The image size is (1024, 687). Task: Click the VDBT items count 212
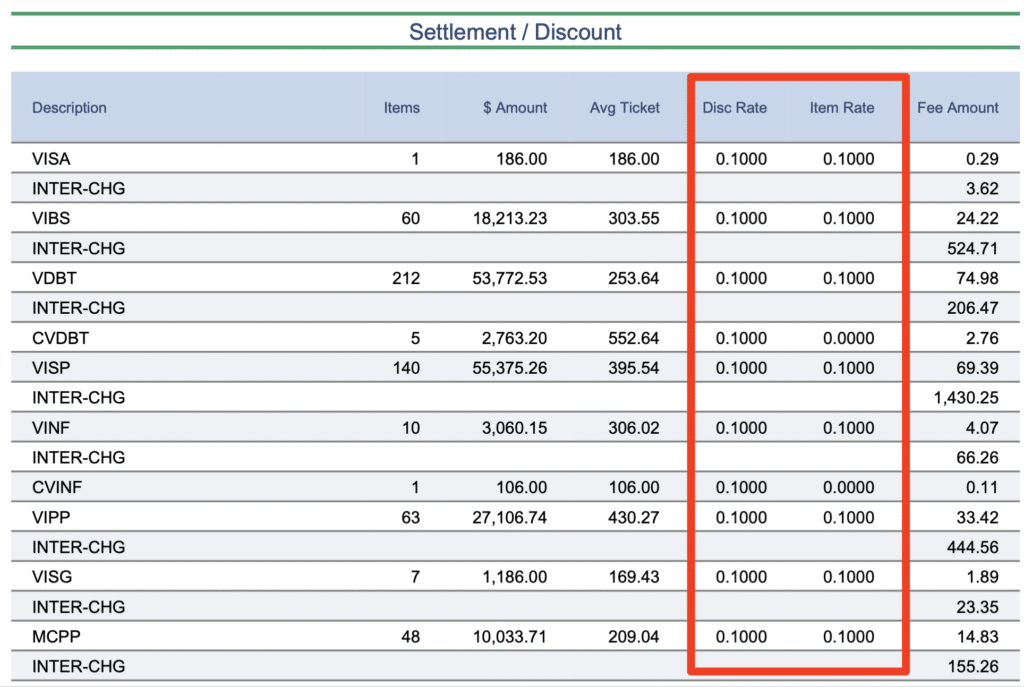click(x=406, y=279)
